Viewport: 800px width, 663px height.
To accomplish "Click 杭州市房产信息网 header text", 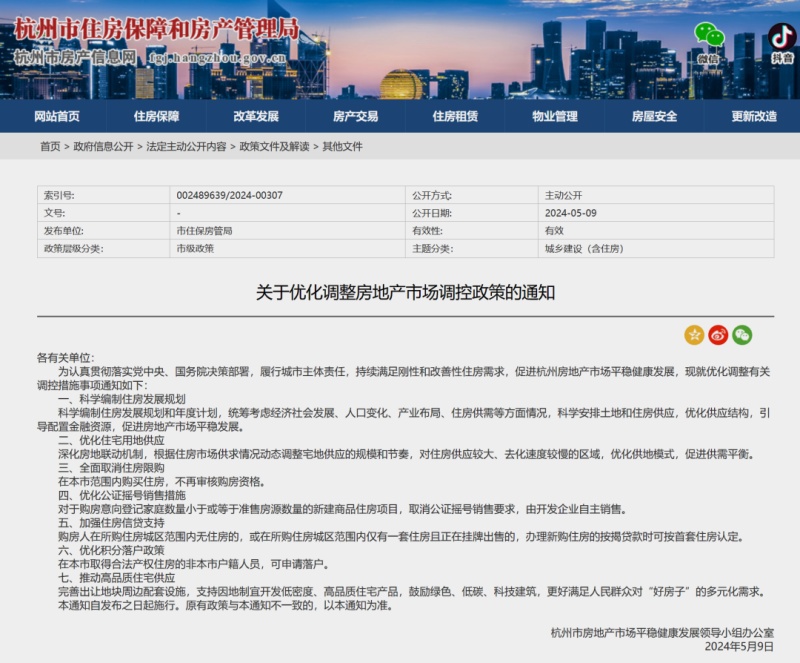I will pyautogui.click(x=75, y=57).
